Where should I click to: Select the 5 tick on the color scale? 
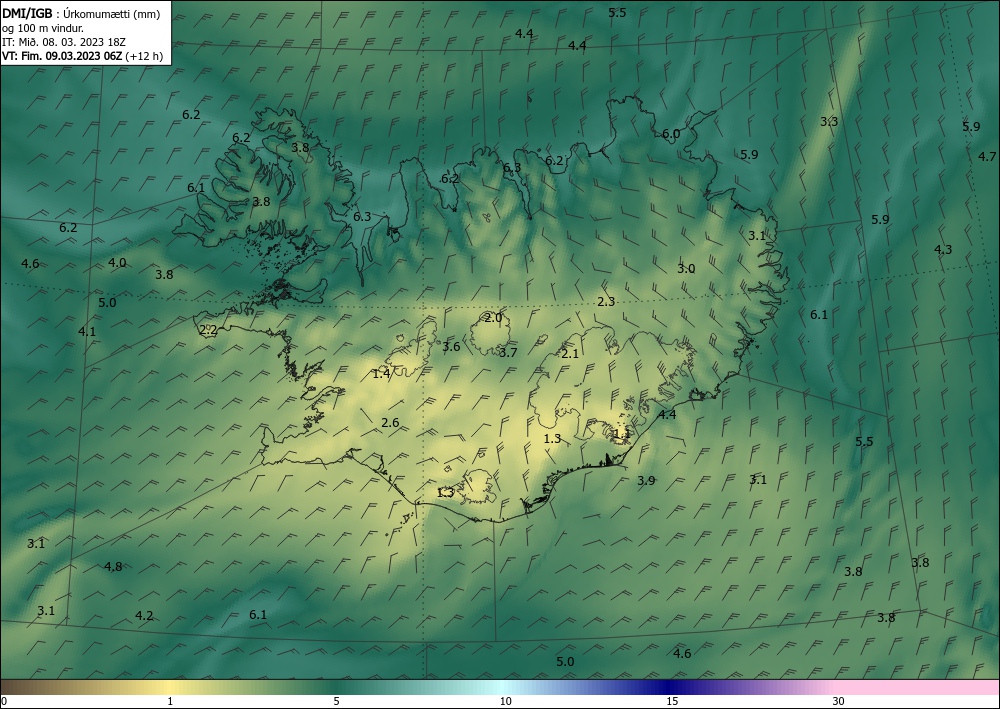[x=336, y=701]
